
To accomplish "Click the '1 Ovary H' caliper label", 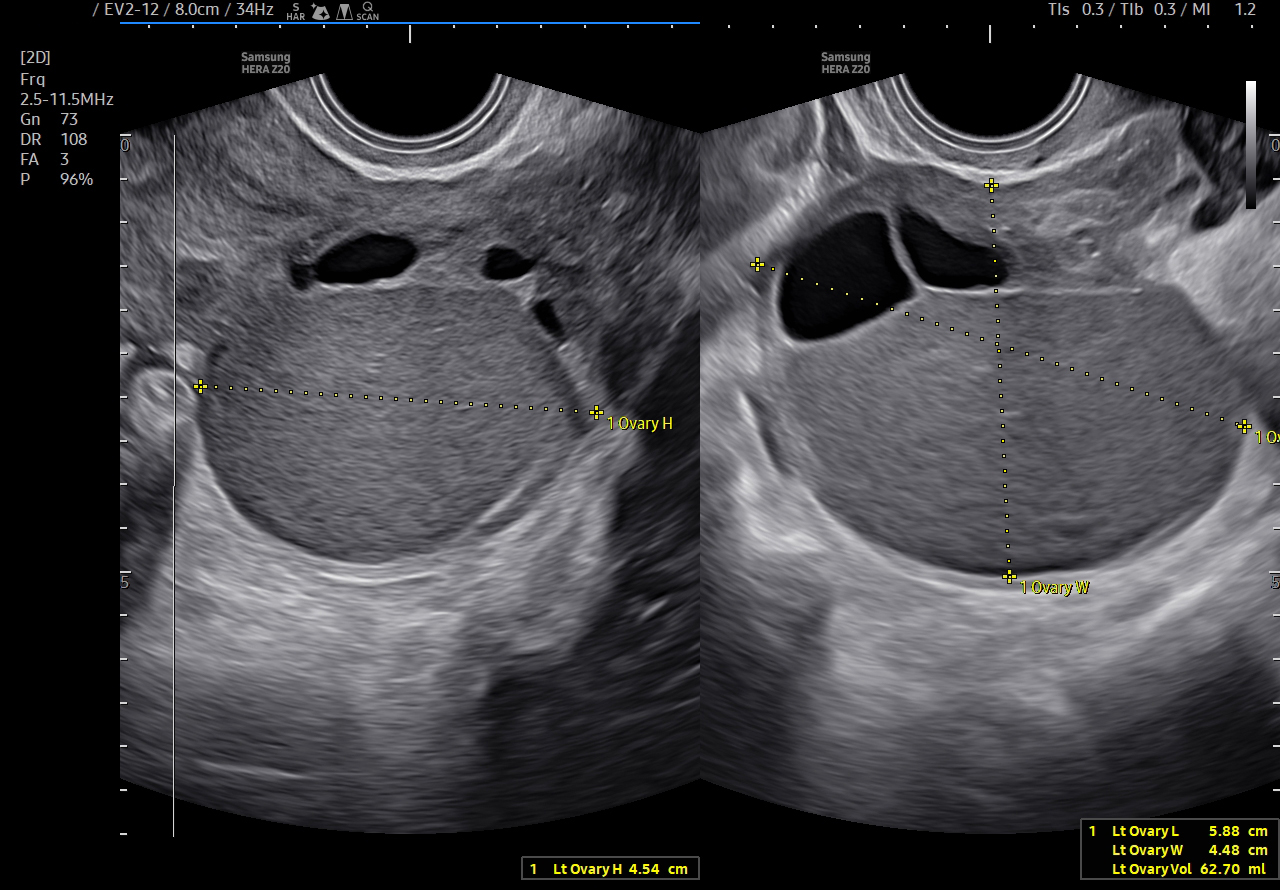I will click(x=640, y=424).
